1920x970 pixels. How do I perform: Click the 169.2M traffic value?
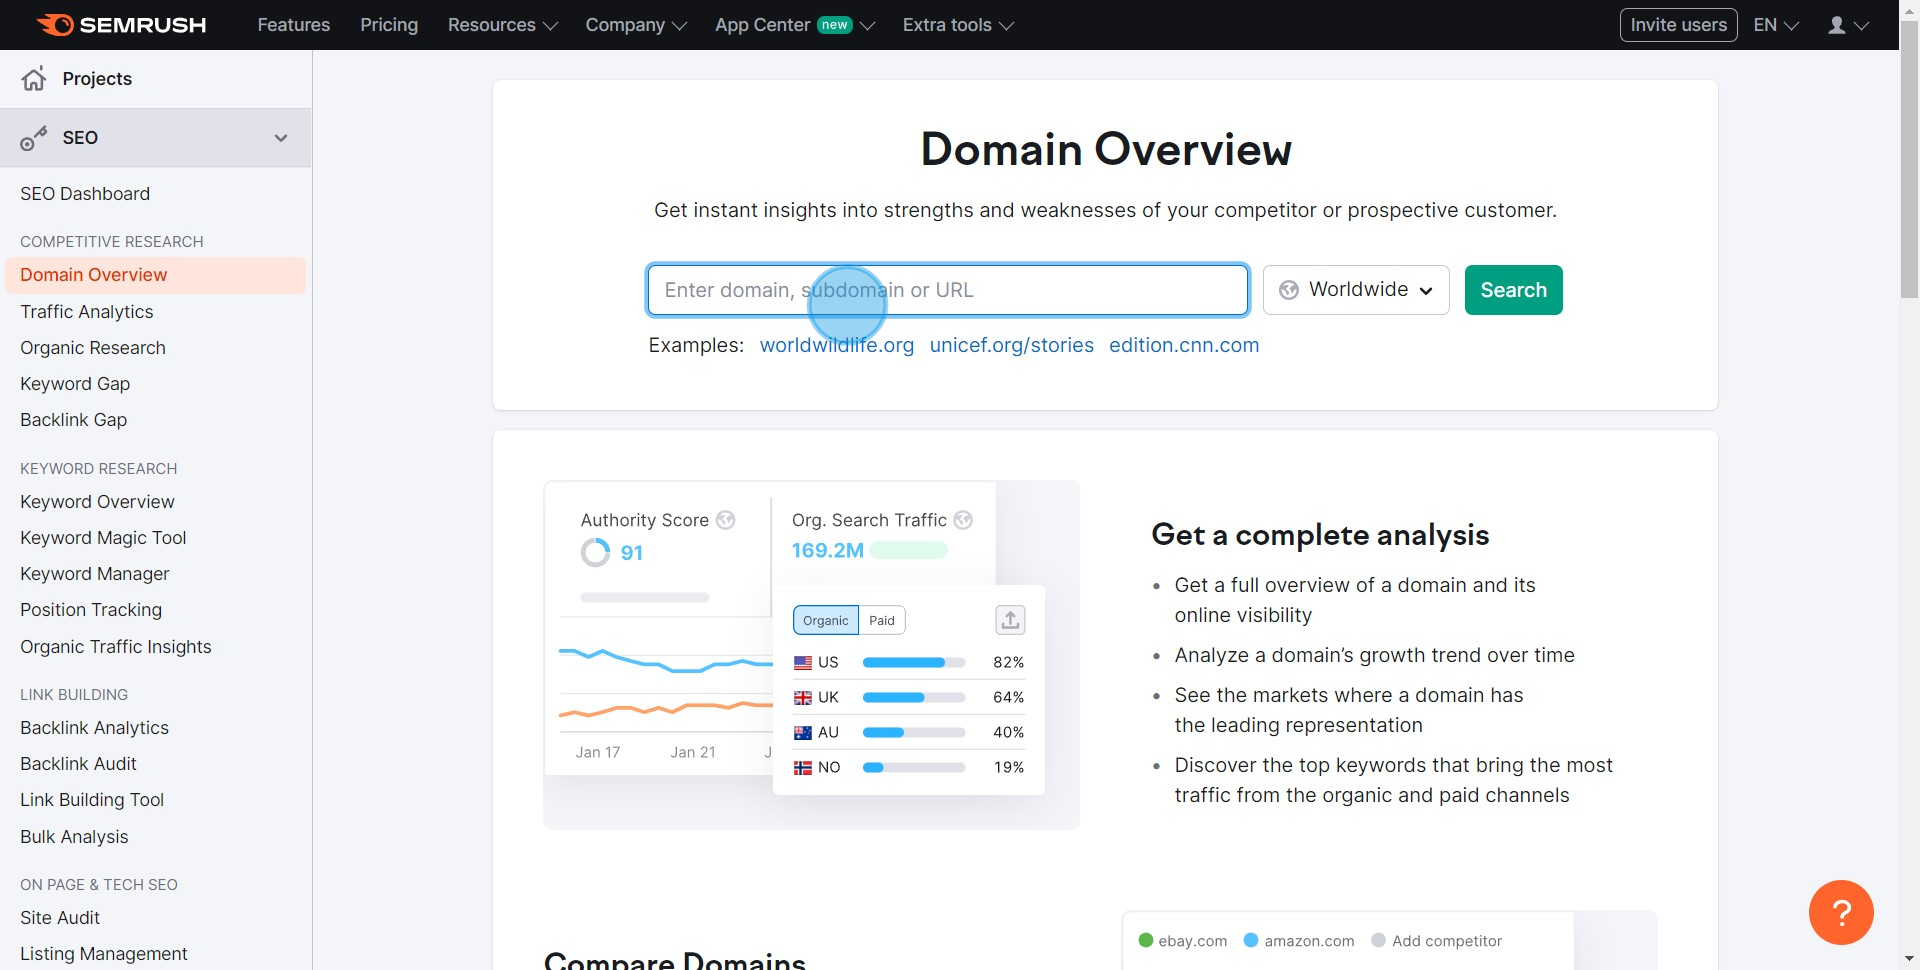coord(828,551)
